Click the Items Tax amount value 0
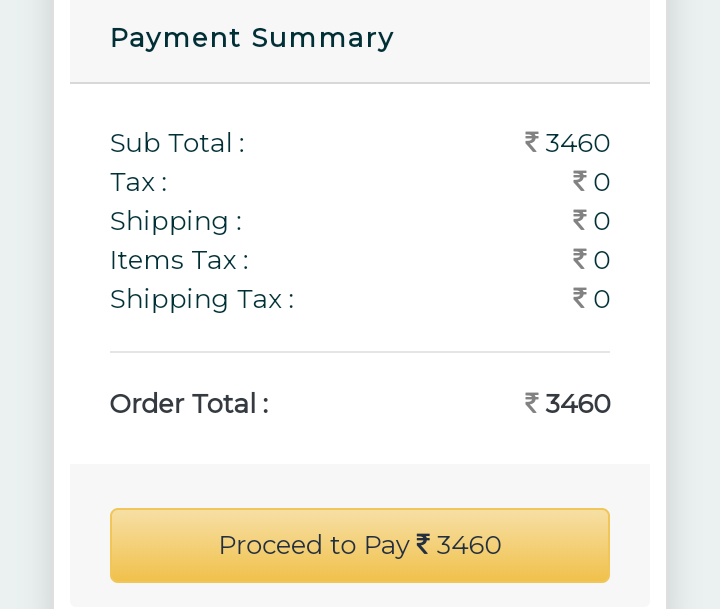This screenshot has width=720, height=609. point(602,260)
